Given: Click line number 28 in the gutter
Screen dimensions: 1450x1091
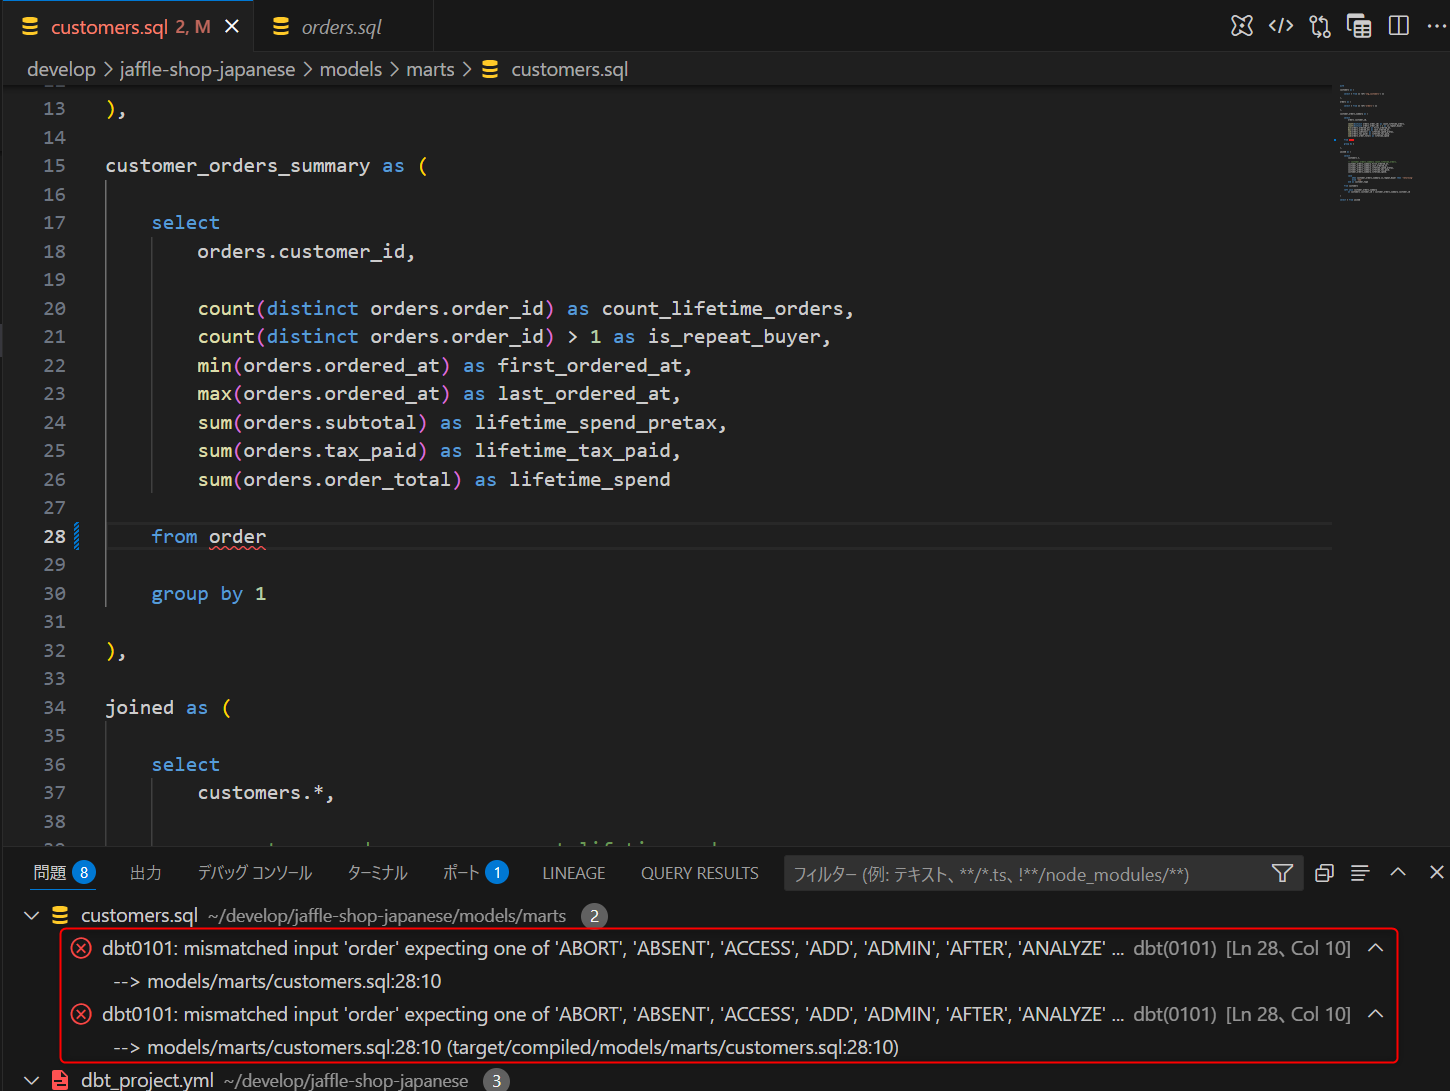Looking at the screenshot, I should pyautogui.click(x=54, y=536).
